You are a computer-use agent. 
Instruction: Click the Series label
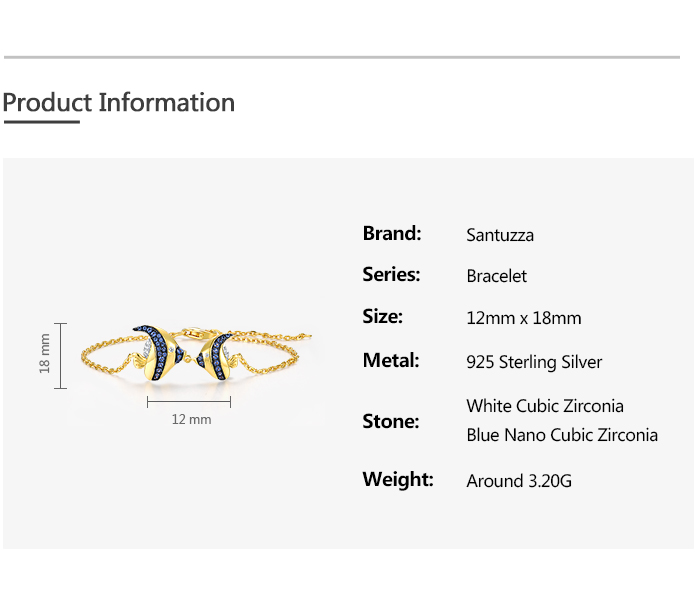tap(391, 275)
